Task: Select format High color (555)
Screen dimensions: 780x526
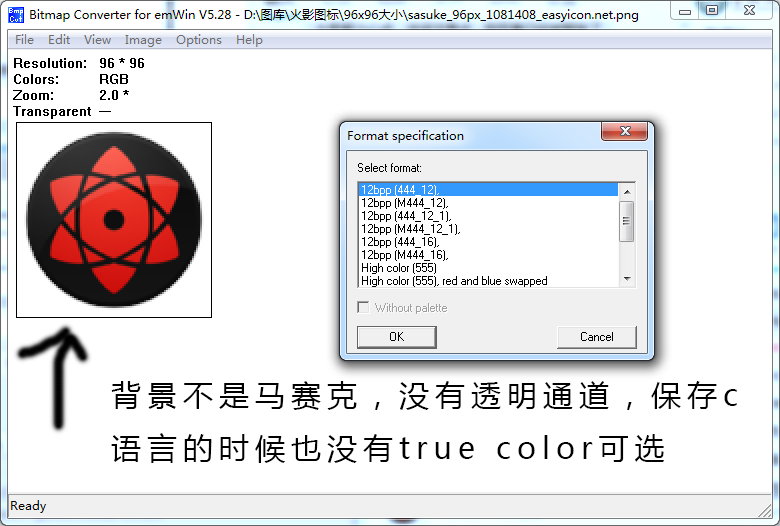Action: 488,268
